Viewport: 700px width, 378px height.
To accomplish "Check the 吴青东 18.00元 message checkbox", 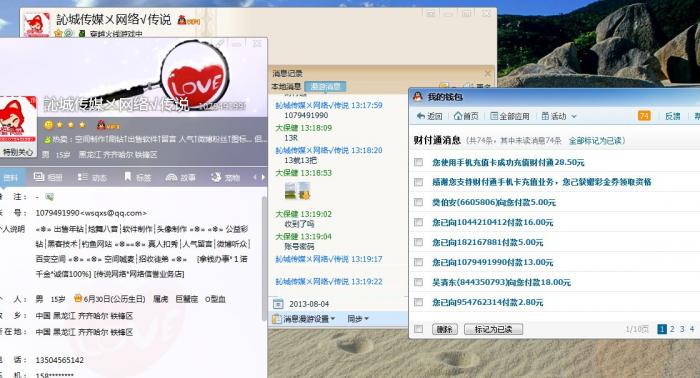I will [x=418, y=282].
